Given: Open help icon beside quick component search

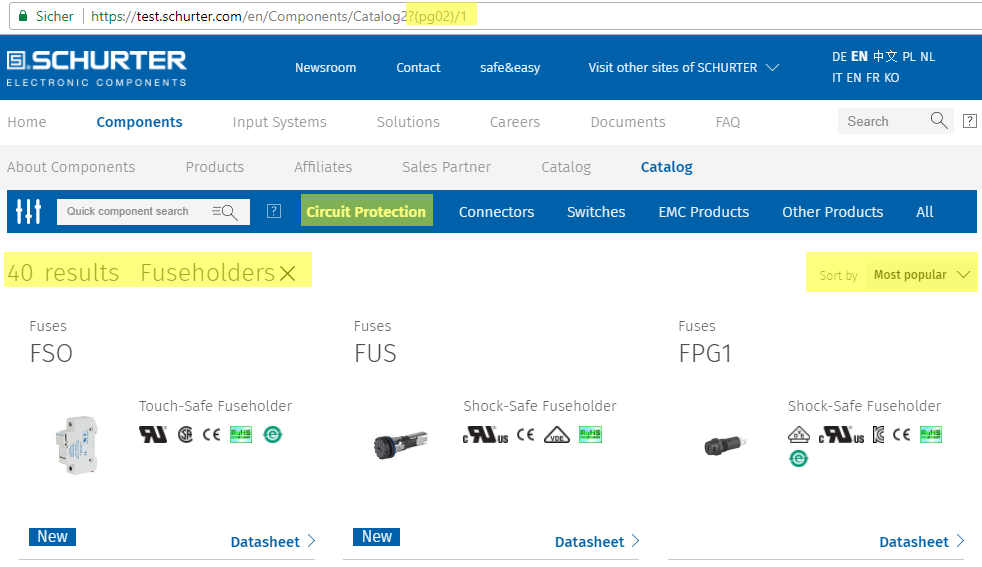Looking at the screenshot, I should pos(274,211).
